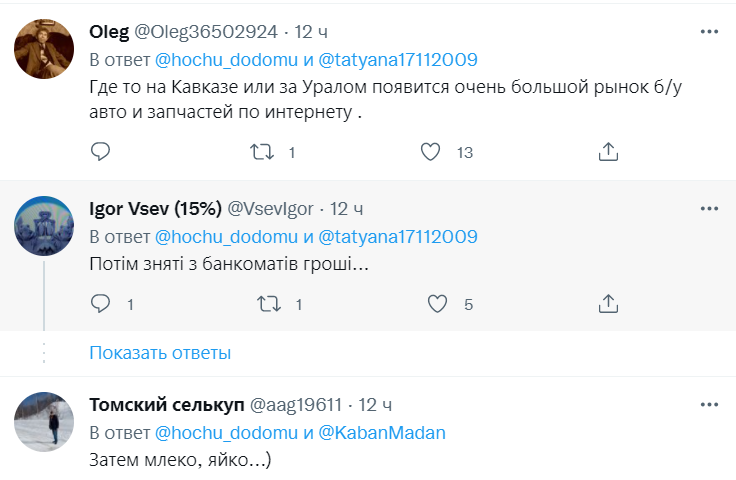Image resolution: width=736 pixels, height=480 pixels.
Task: Share Oleg's tweet
Action: click(608, 152)
